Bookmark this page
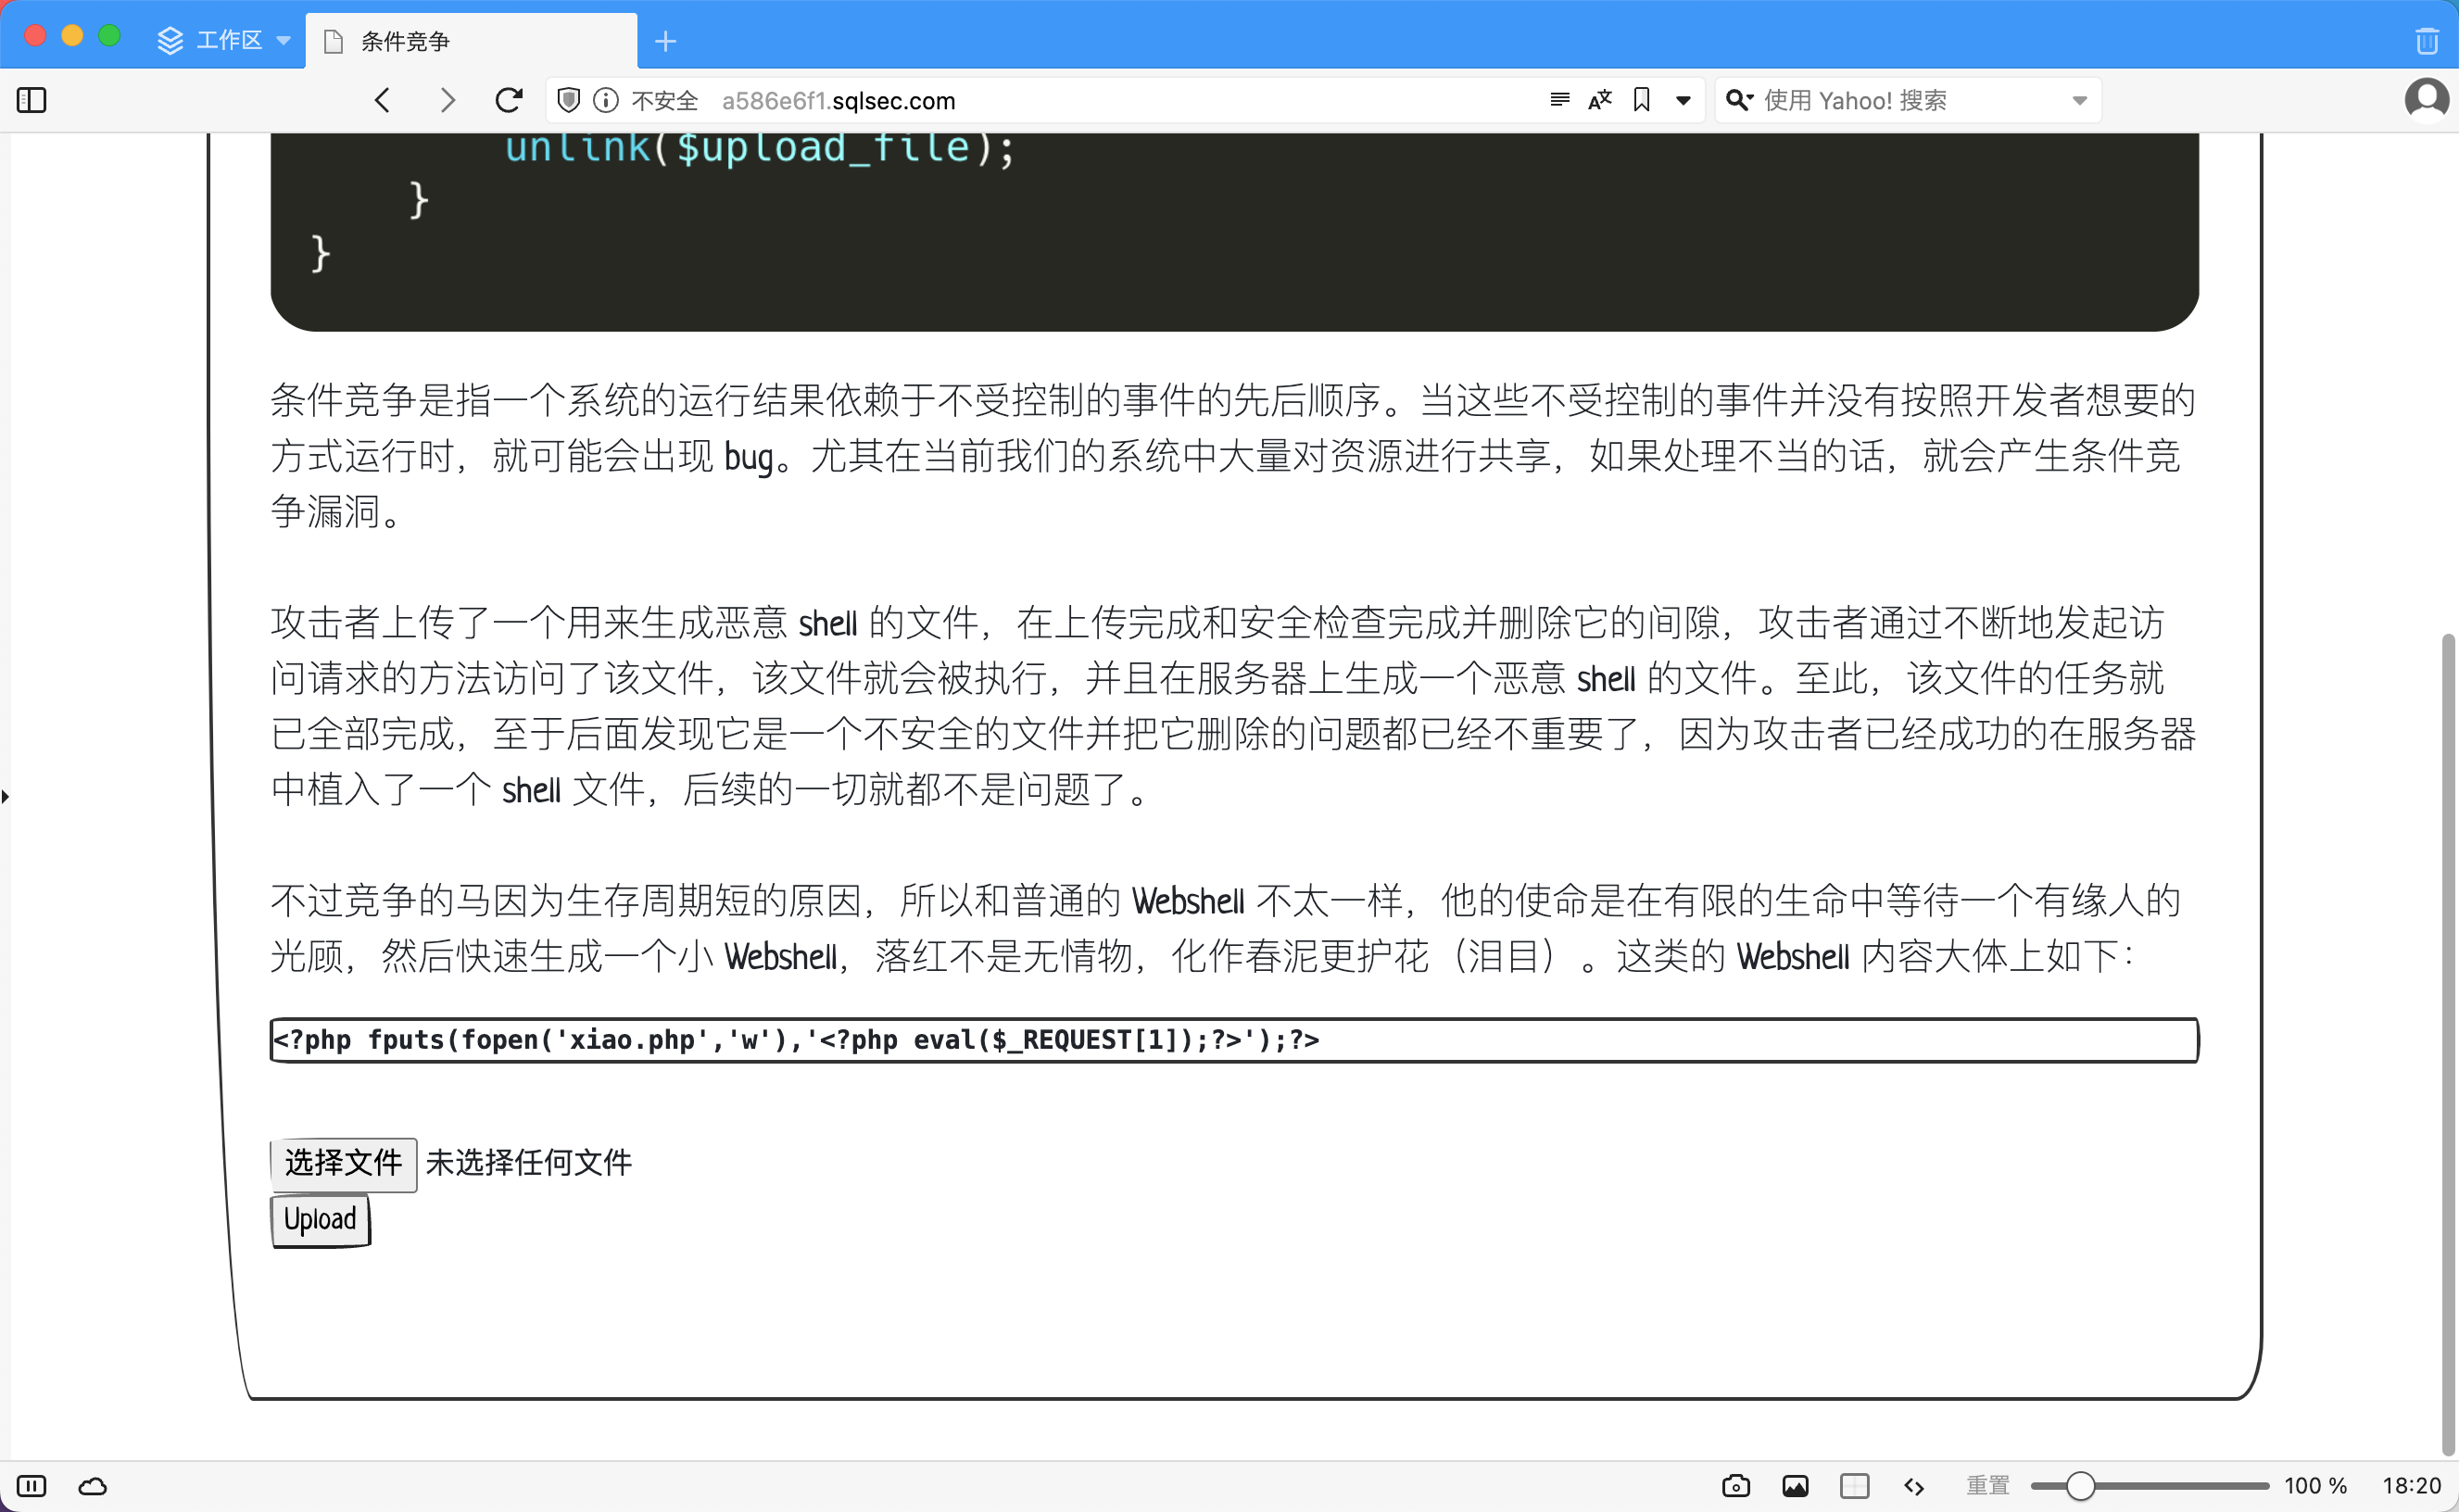Viewport: 2459px width, 1512px height. pos(1641,99)
